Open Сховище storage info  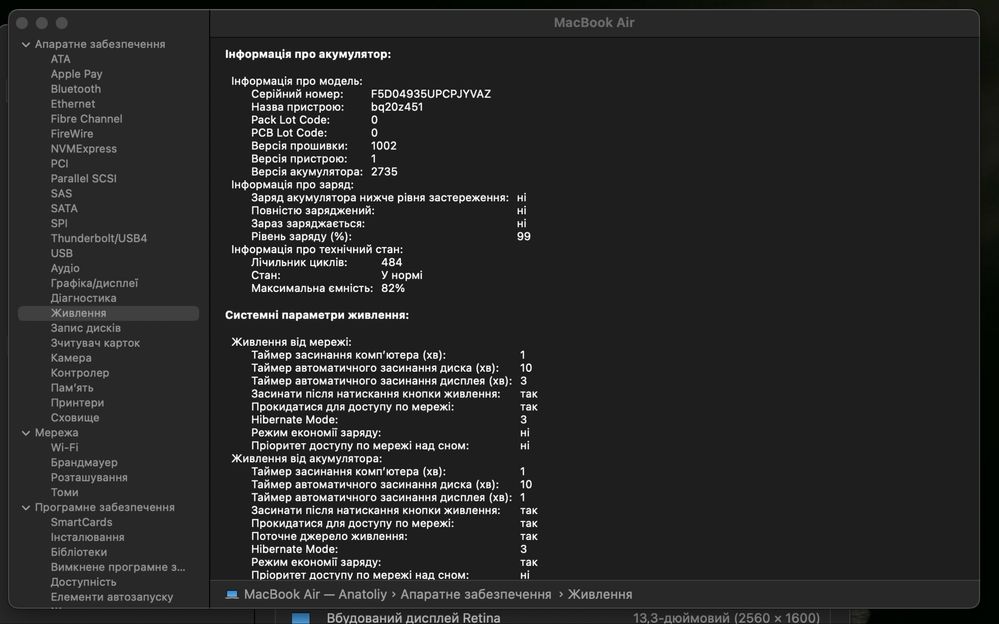coord(75,418)
